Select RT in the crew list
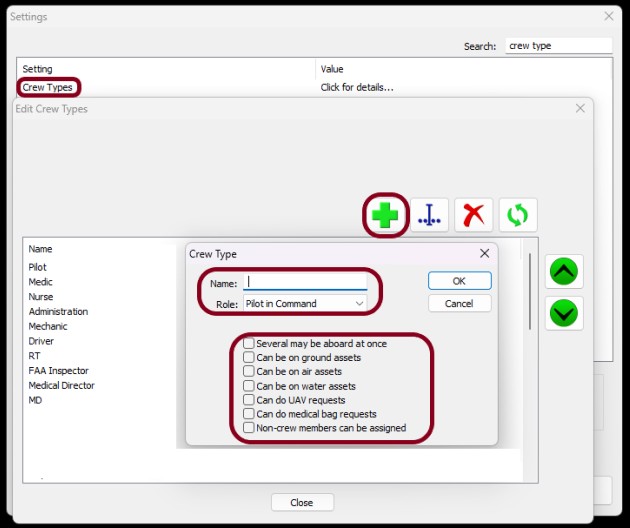This screenshot has width=630, height=528. 34,356
